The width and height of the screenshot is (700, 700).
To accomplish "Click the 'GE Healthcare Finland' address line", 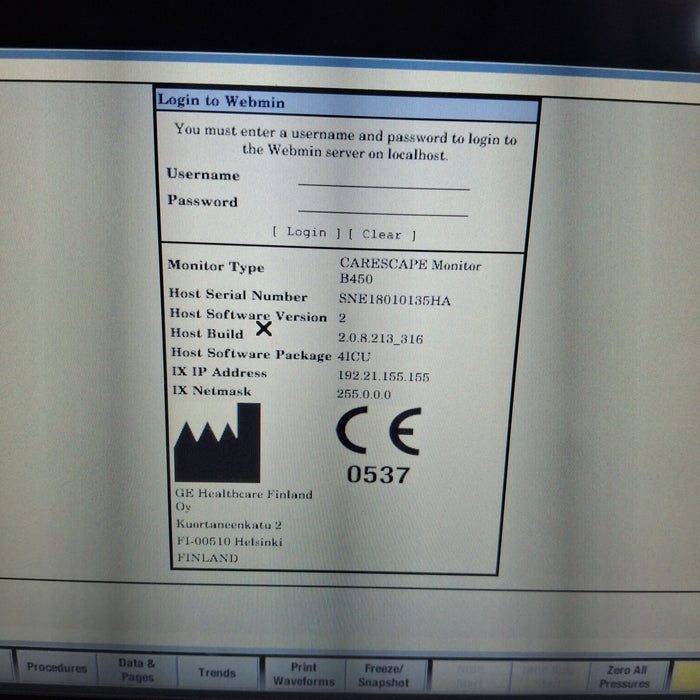I will click(x=244, y=494).
